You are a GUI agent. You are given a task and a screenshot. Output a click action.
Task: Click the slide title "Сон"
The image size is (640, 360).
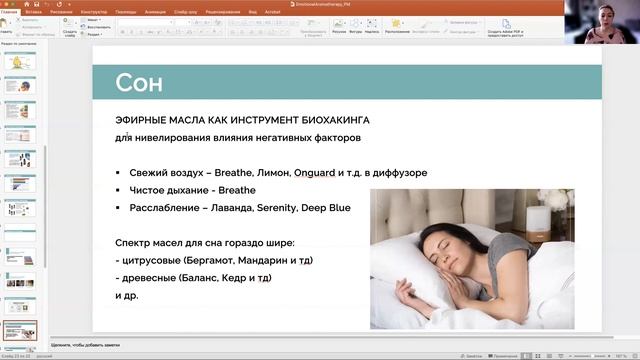click(139, 82)
